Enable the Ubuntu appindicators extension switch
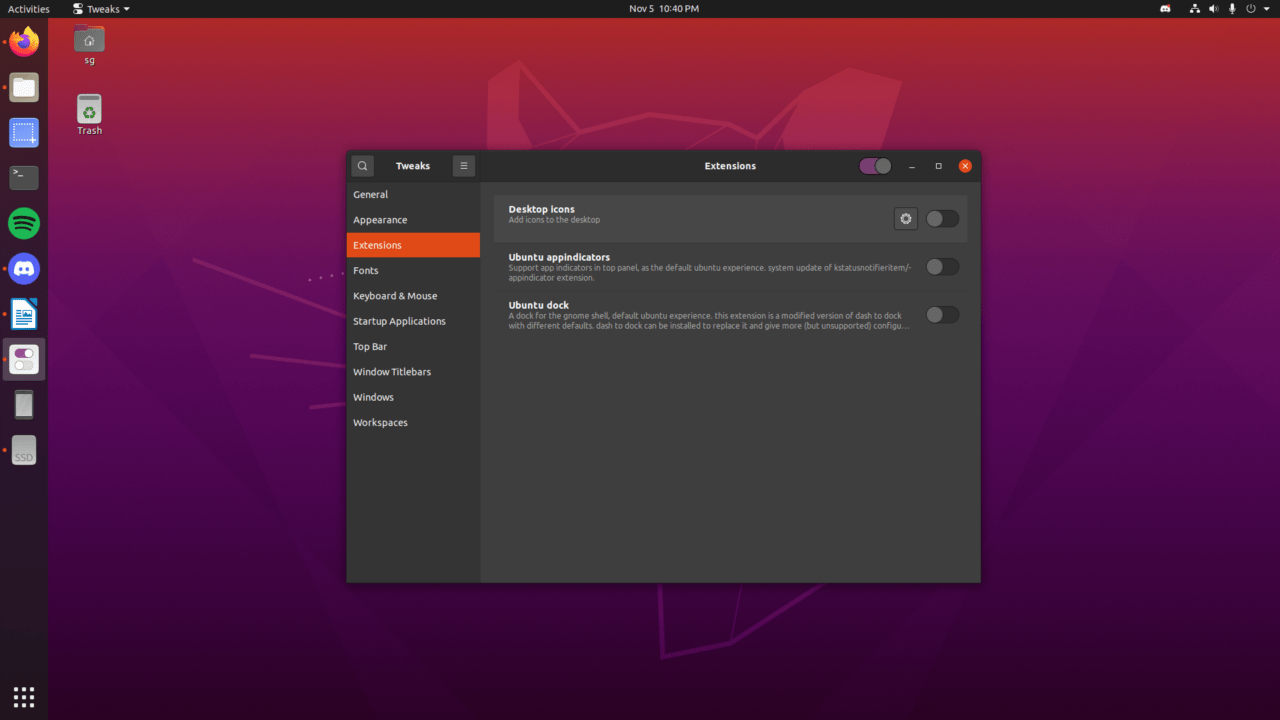The image size is (1280, 720). (x=942, y=267)
